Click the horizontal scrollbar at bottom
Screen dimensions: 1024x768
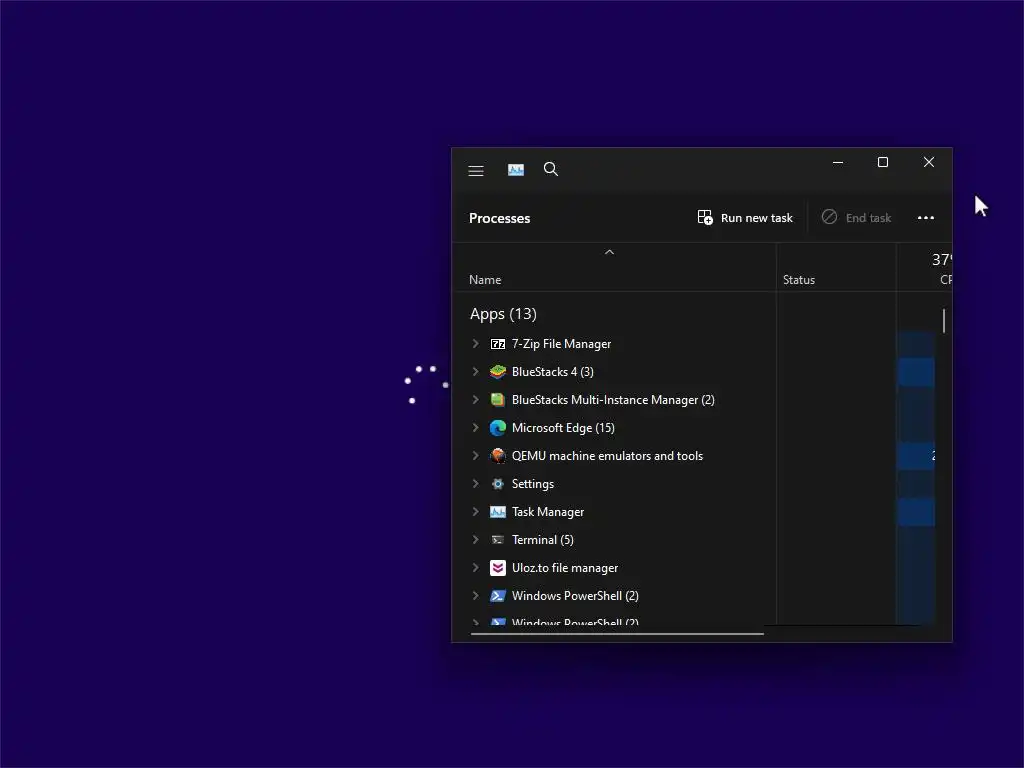click(x=617, y=633)
